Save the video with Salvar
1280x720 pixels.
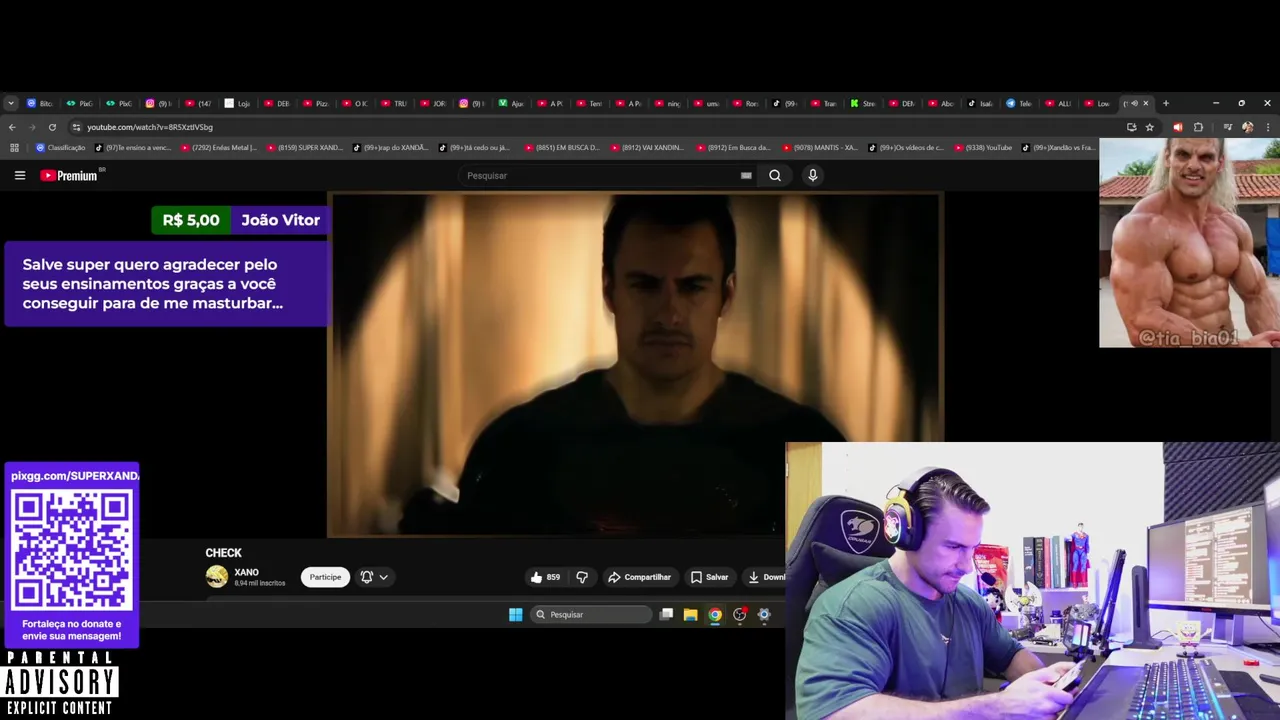[x=709, y=577]
